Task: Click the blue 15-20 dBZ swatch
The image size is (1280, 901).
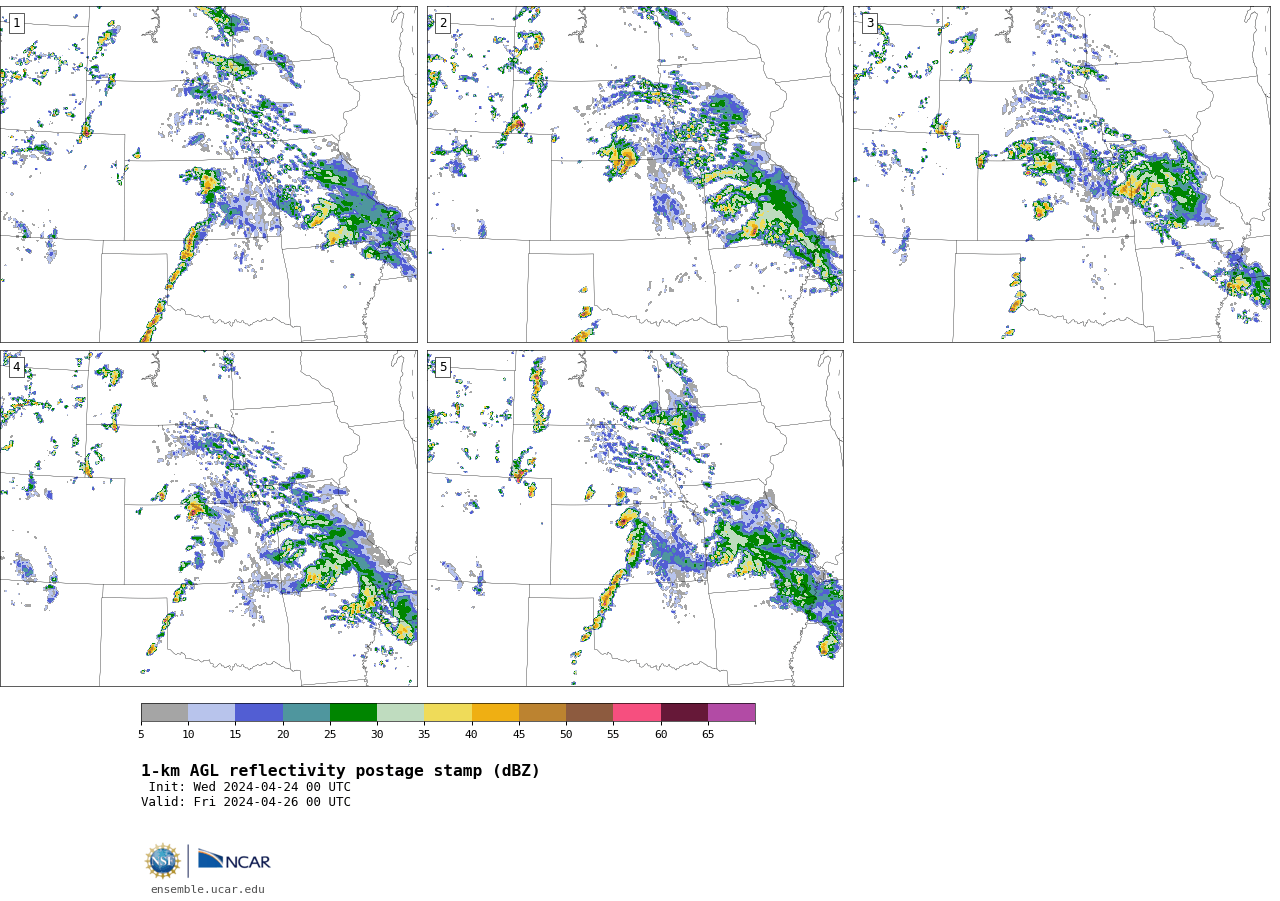Action: pos(259,712)
